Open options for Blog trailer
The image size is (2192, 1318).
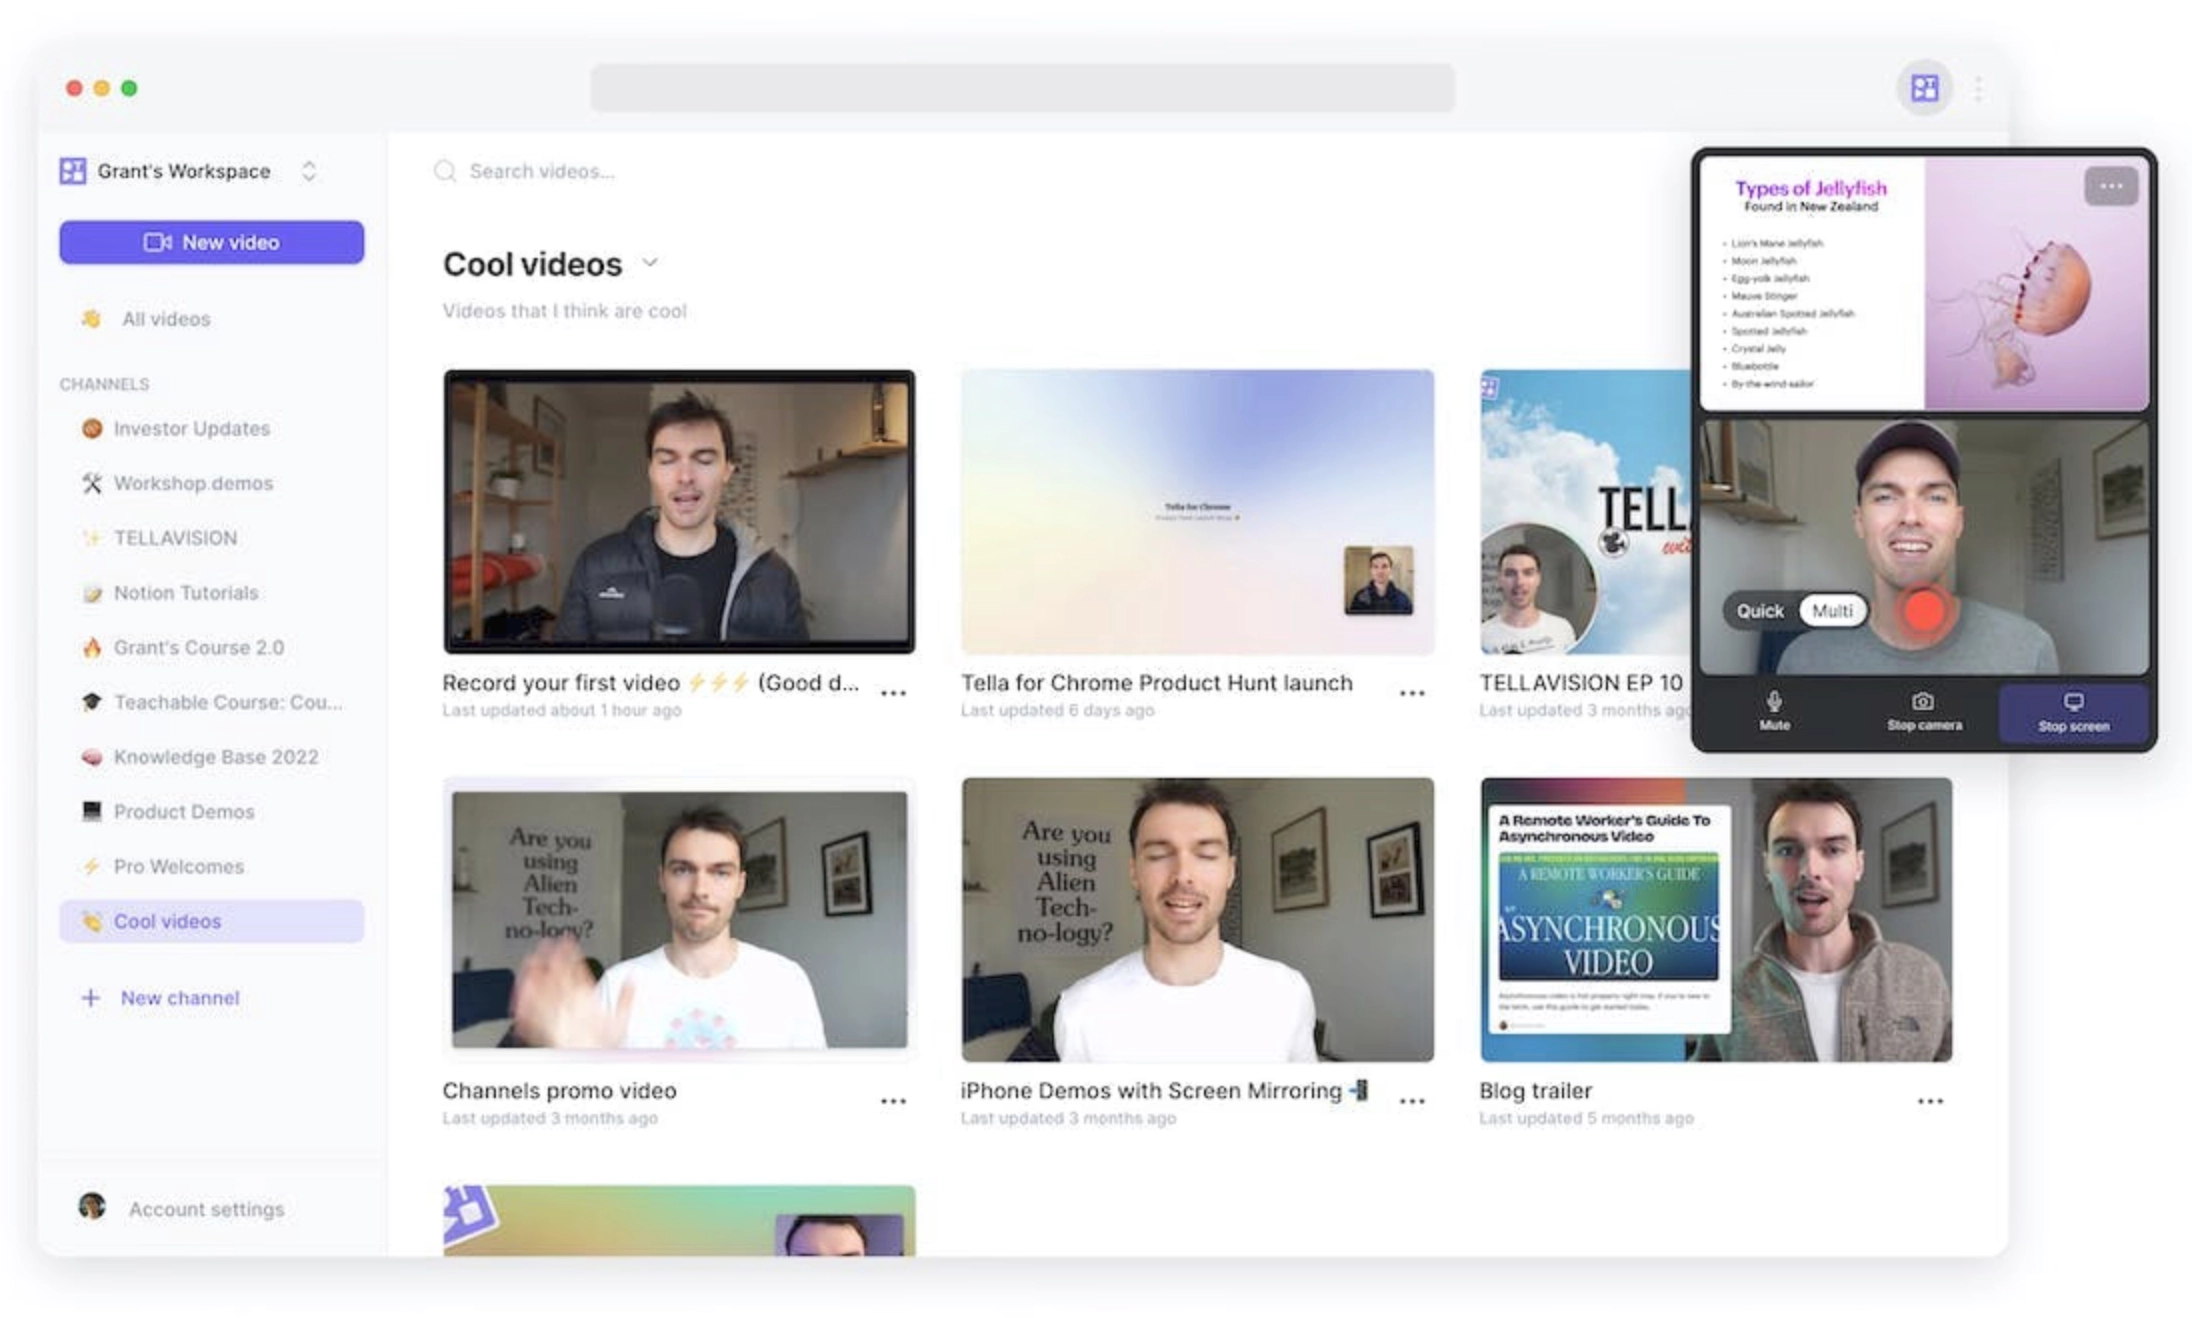click(x=1930, y=1101)
